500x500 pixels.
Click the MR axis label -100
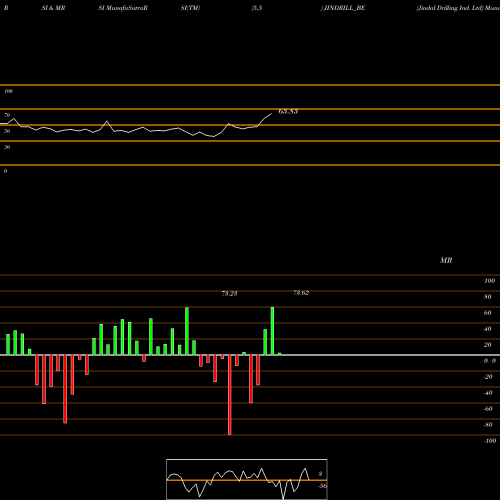click(490, 441)
